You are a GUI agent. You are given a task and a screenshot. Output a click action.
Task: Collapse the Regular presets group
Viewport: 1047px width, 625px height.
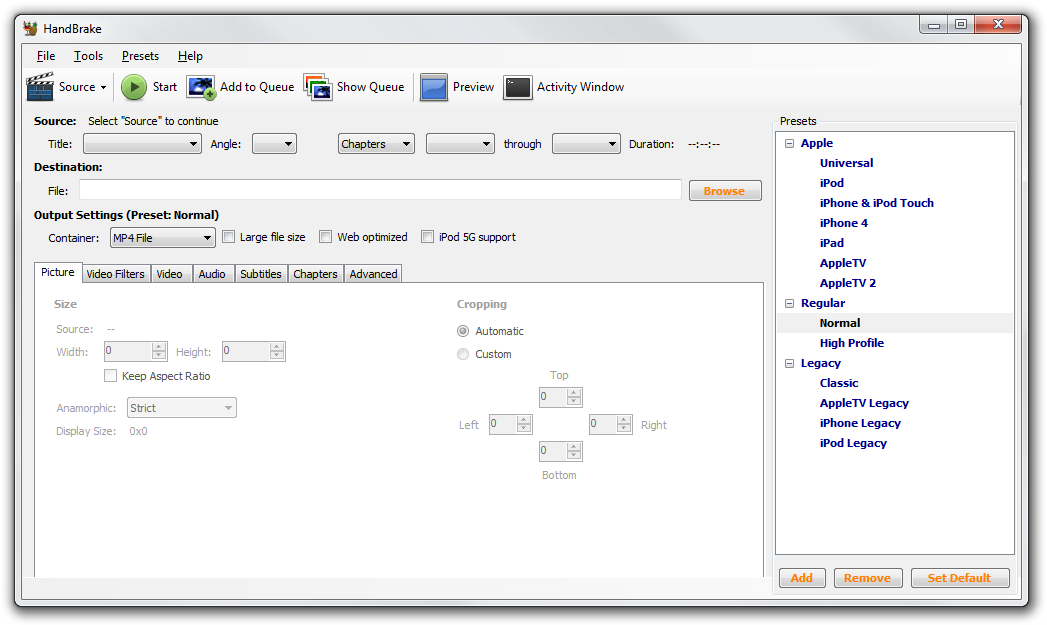789,303
